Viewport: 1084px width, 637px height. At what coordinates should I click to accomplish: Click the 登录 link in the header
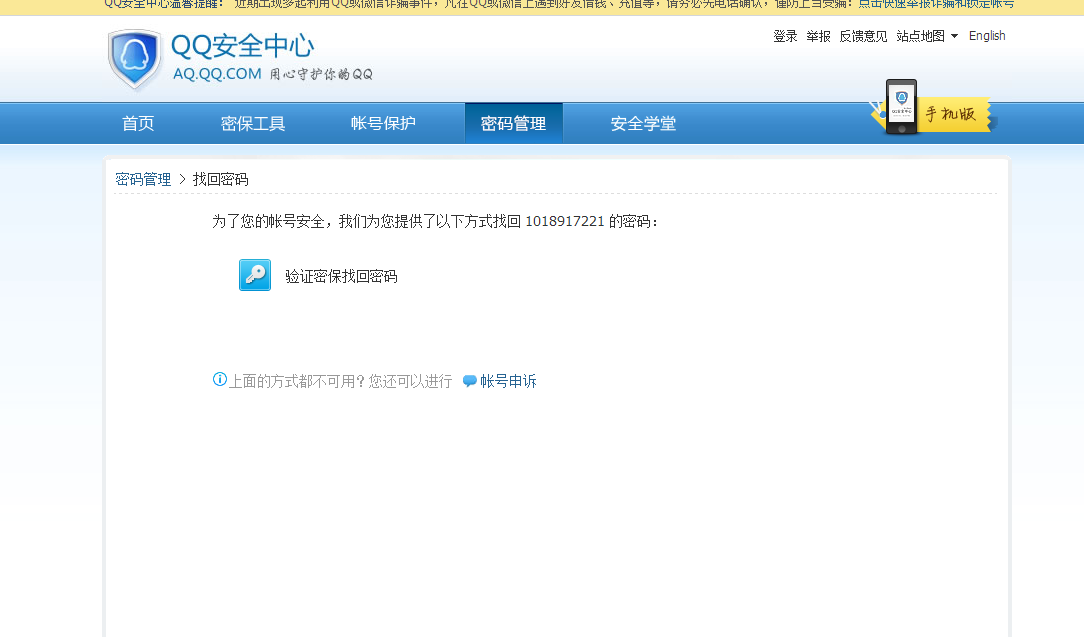click(785, 36)
